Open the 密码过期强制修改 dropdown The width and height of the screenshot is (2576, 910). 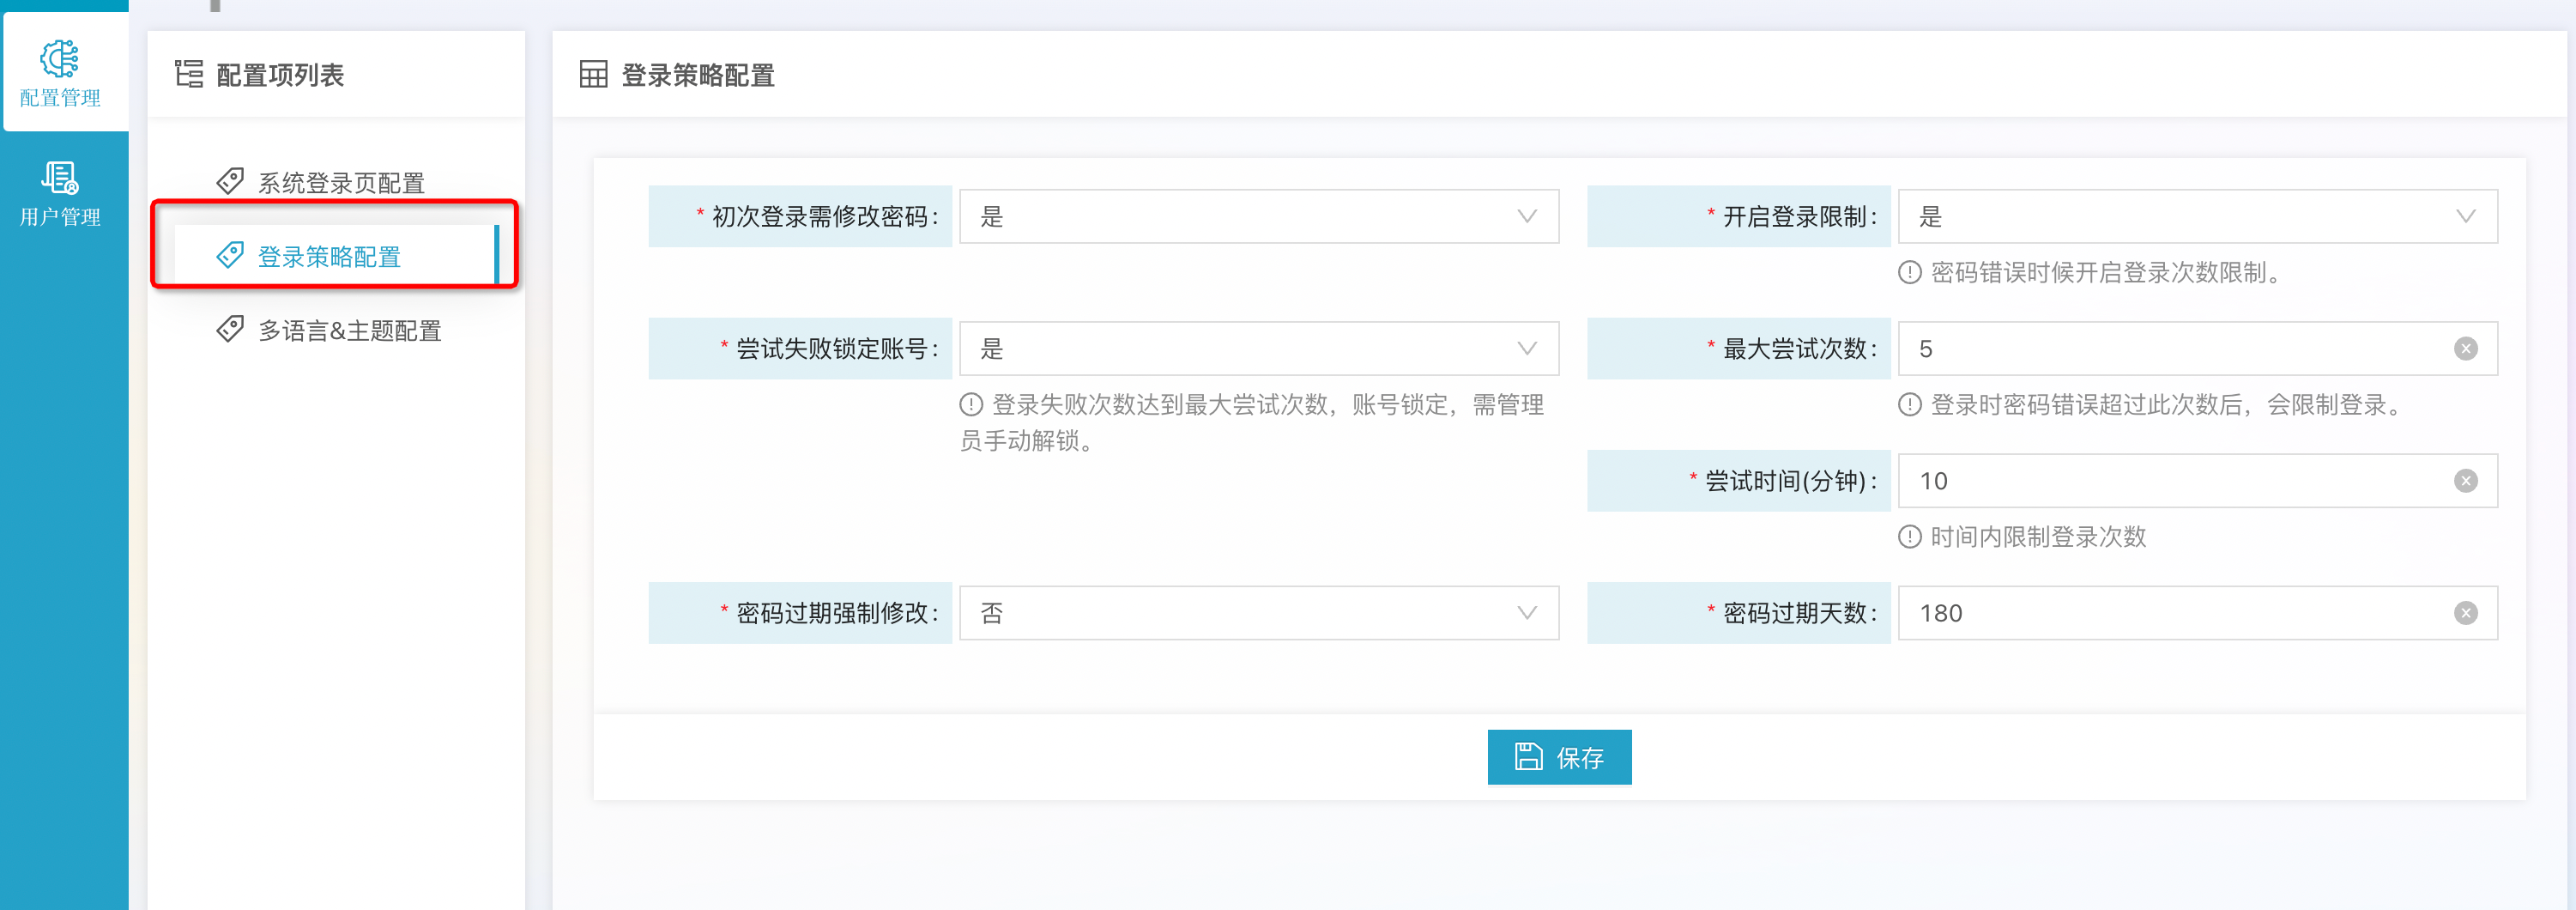(x=1258, y=613)
